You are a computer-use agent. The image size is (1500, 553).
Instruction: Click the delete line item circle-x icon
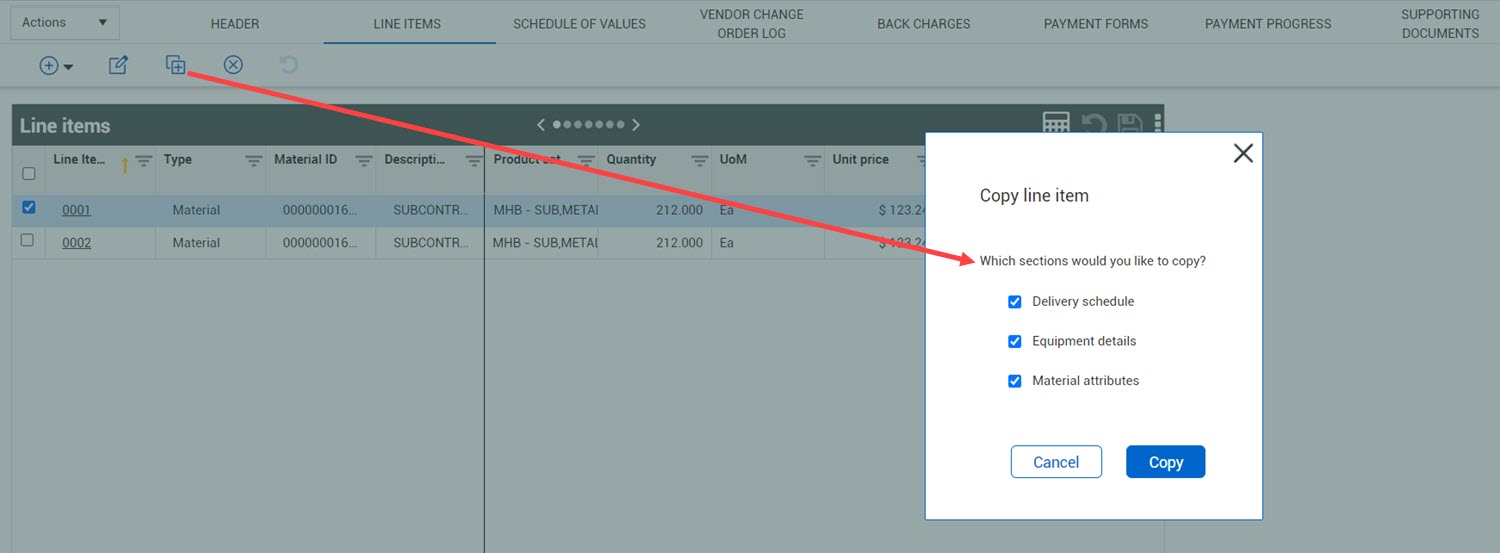(233, 65)
